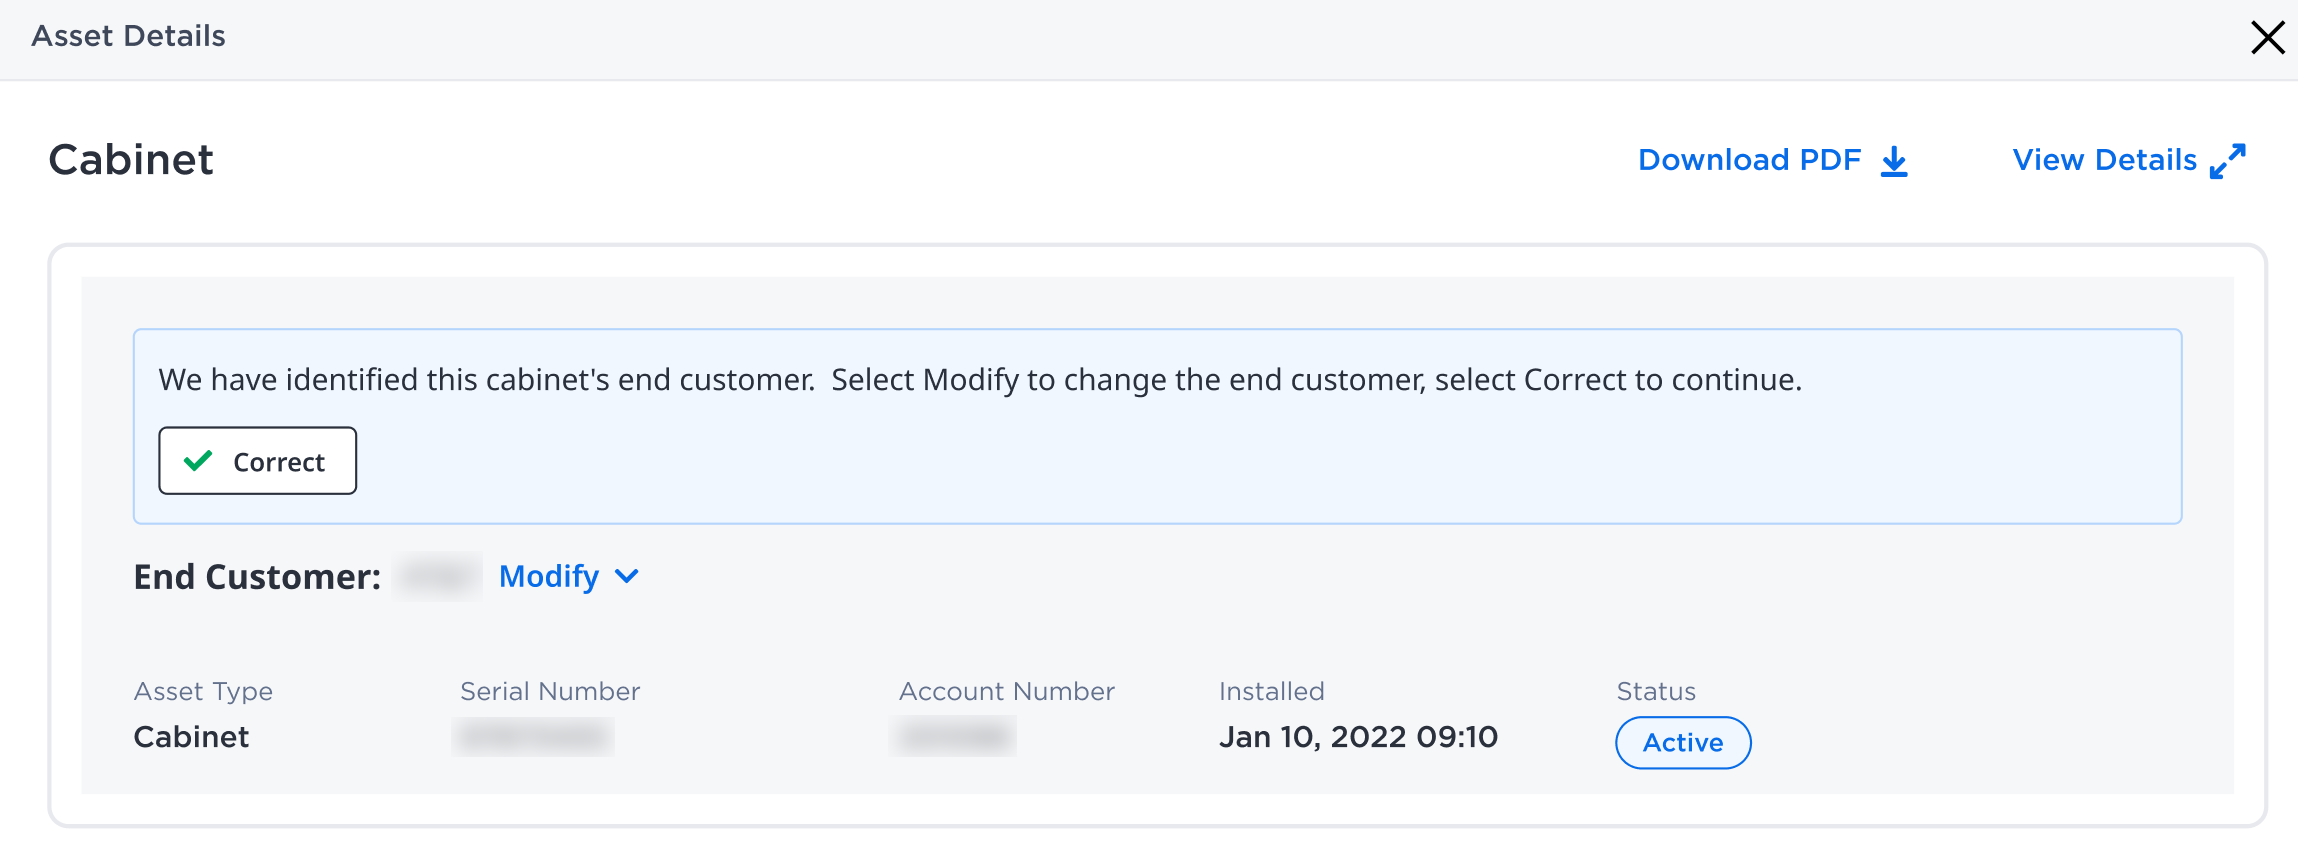Click the green checkmark icon
Viewport: 2298px width, 862px height.
point(198,461)
